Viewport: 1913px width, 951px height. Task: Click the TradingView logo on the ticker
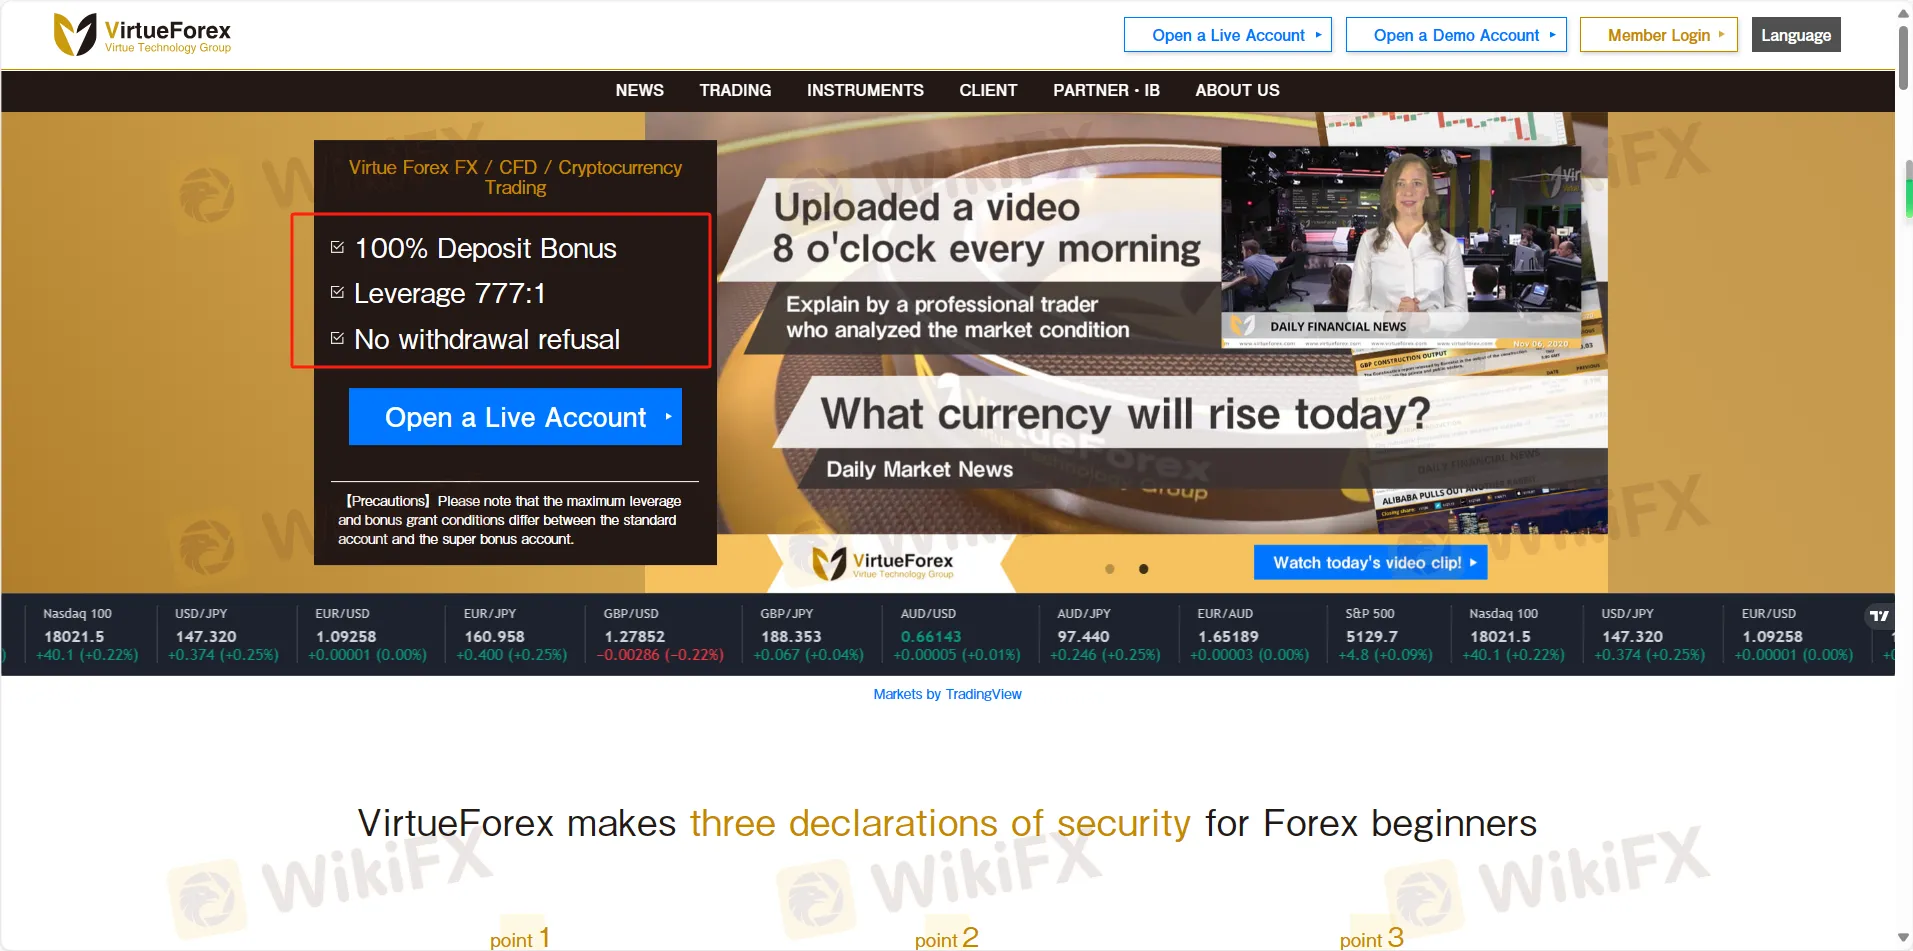point(1879,616)
